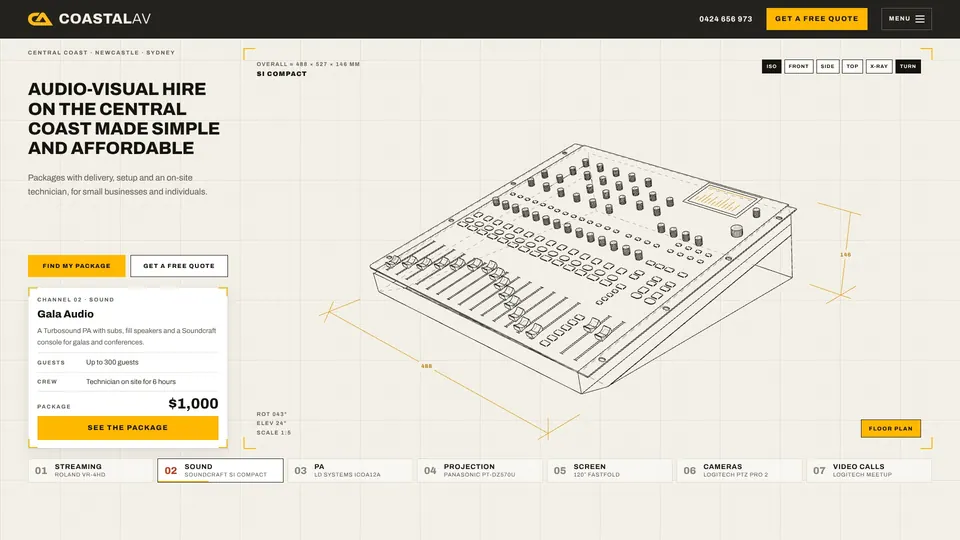Click the 146 height dimension label
This screenshot has width=960, height=540.
coord(845,255)
